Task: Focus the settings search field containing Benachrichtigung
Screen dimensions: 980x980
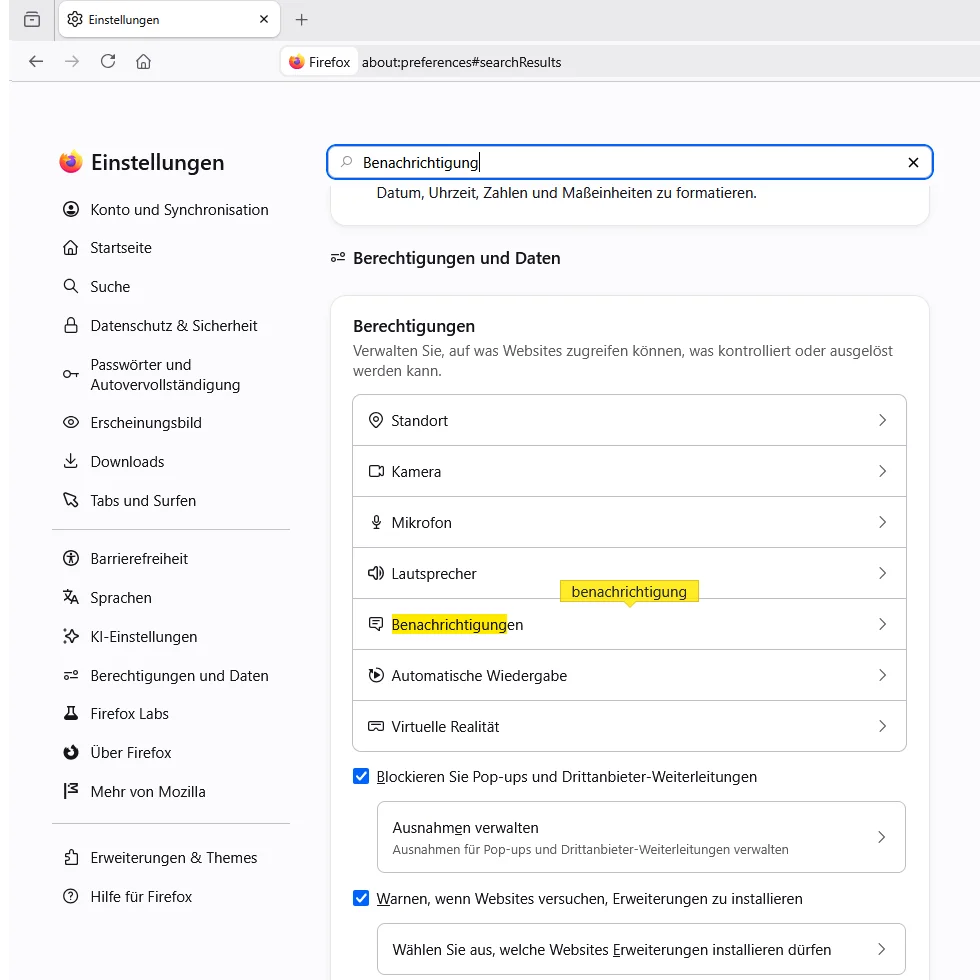Action: (629, 162)
